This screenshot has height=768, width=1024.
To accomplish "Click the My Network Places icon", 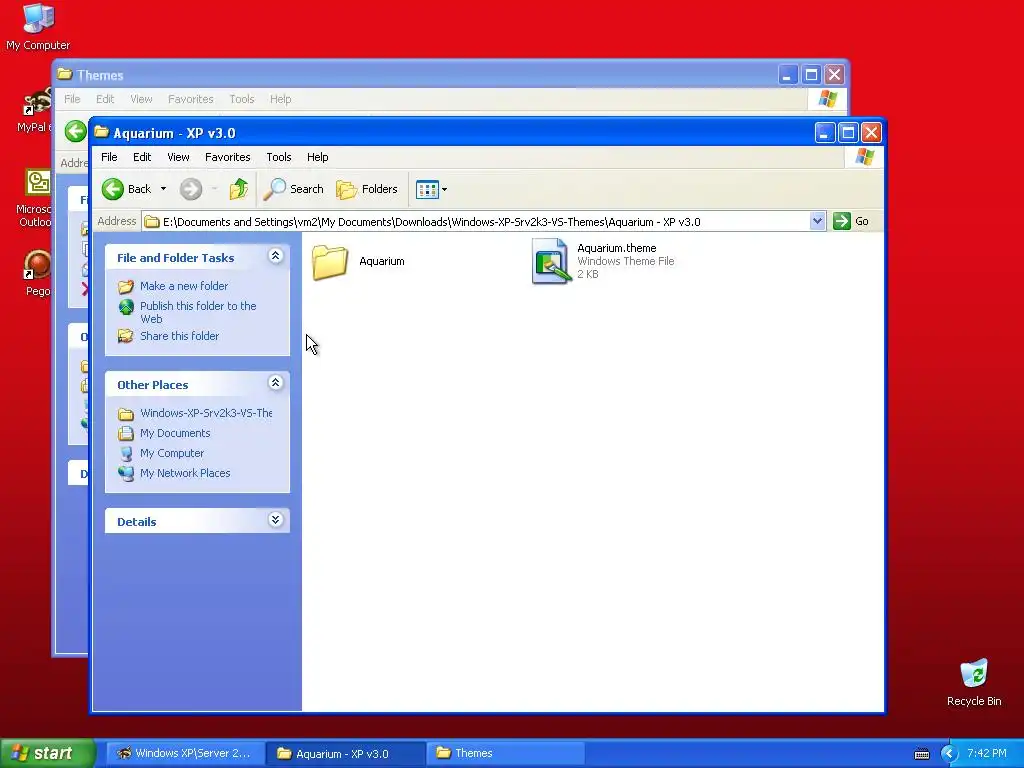I will pos(126,473).
